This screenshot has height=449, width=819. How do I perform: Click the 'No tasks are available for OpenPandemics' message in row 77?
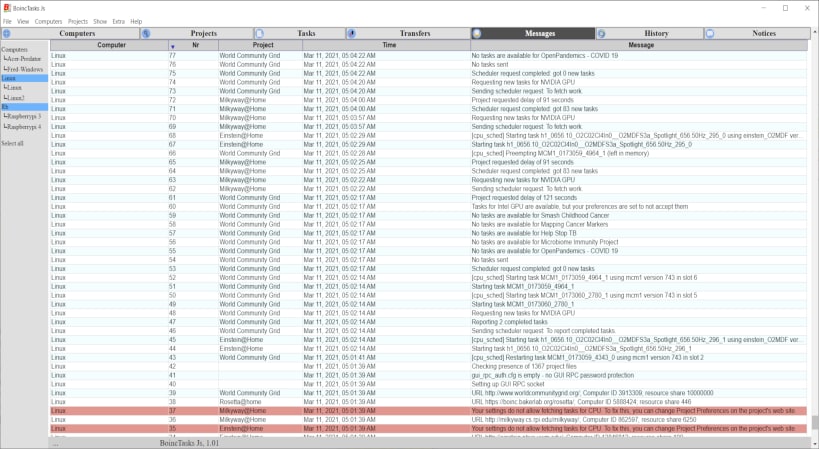click(x=545, y=55)
